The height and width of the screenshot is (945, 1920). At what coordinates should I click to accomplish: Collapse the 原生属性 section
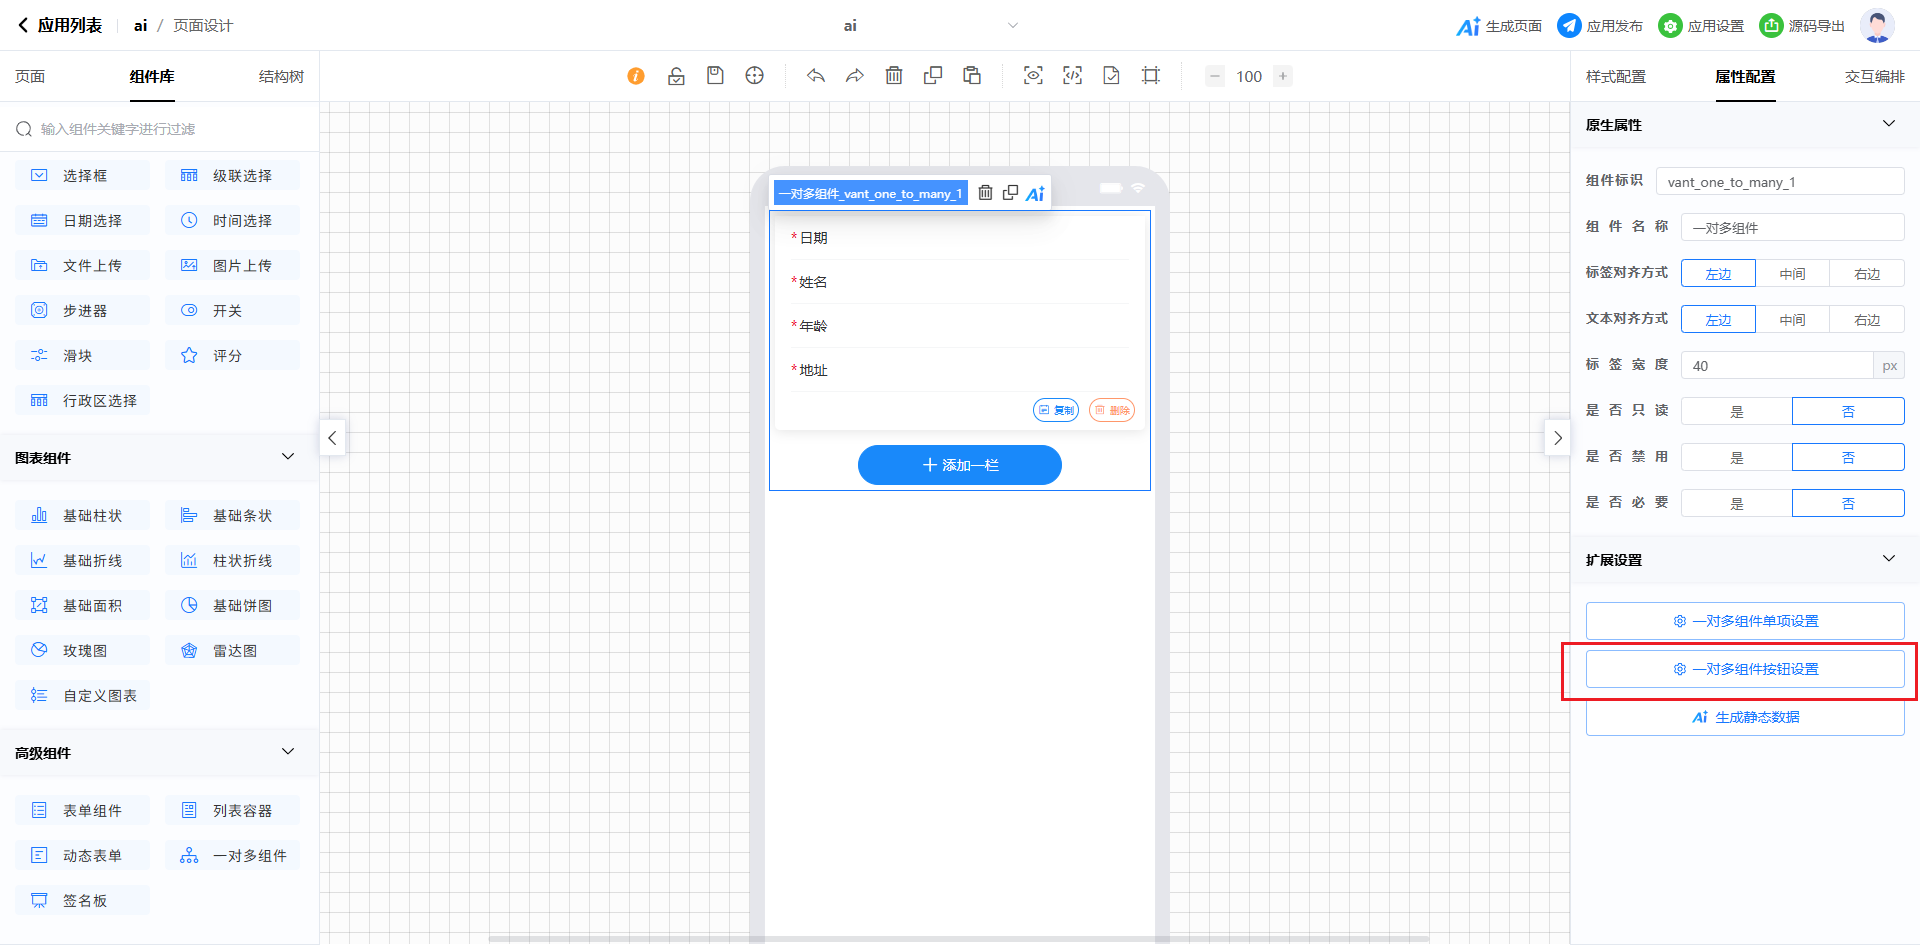pyautogui.click(x=1888, y=124)
